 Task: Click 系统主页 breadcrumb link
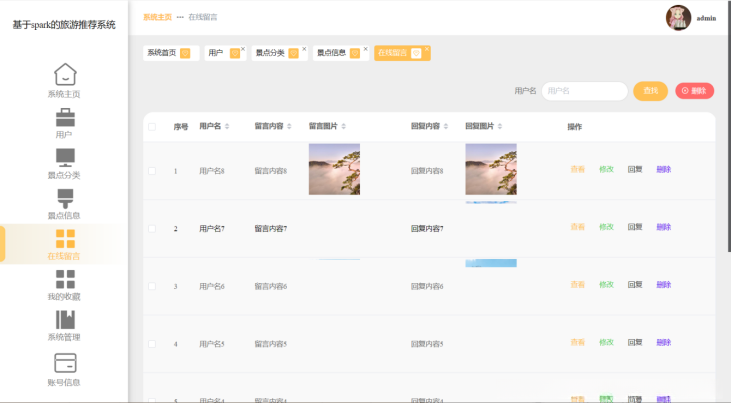(x=157, y=17)
